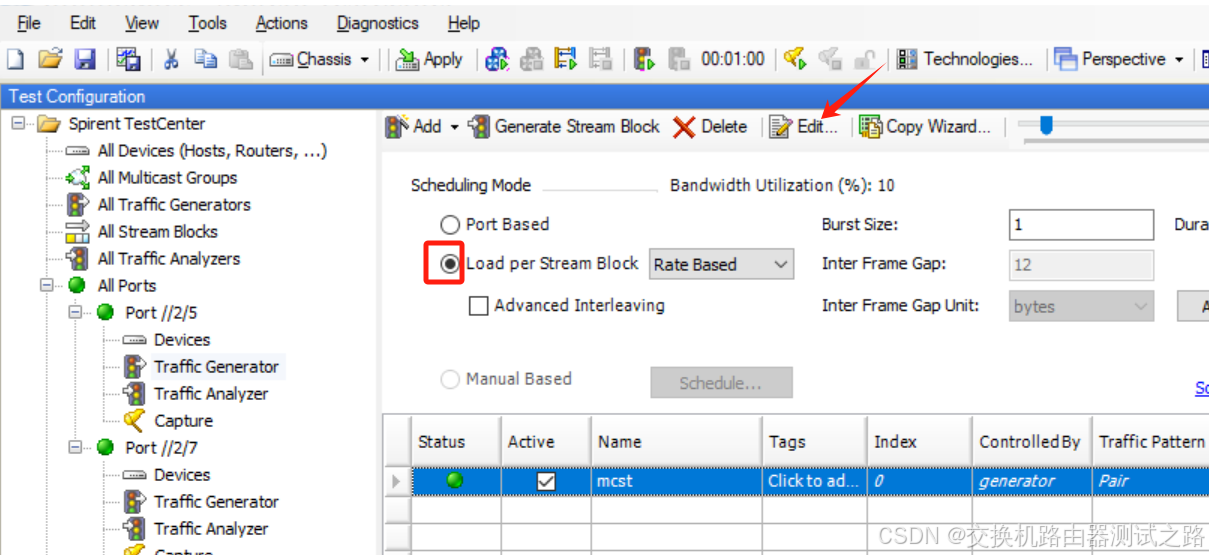1209x555 pixels.
Task: Click the Open folder toolbar icon
Action: [x=50, y=59]
